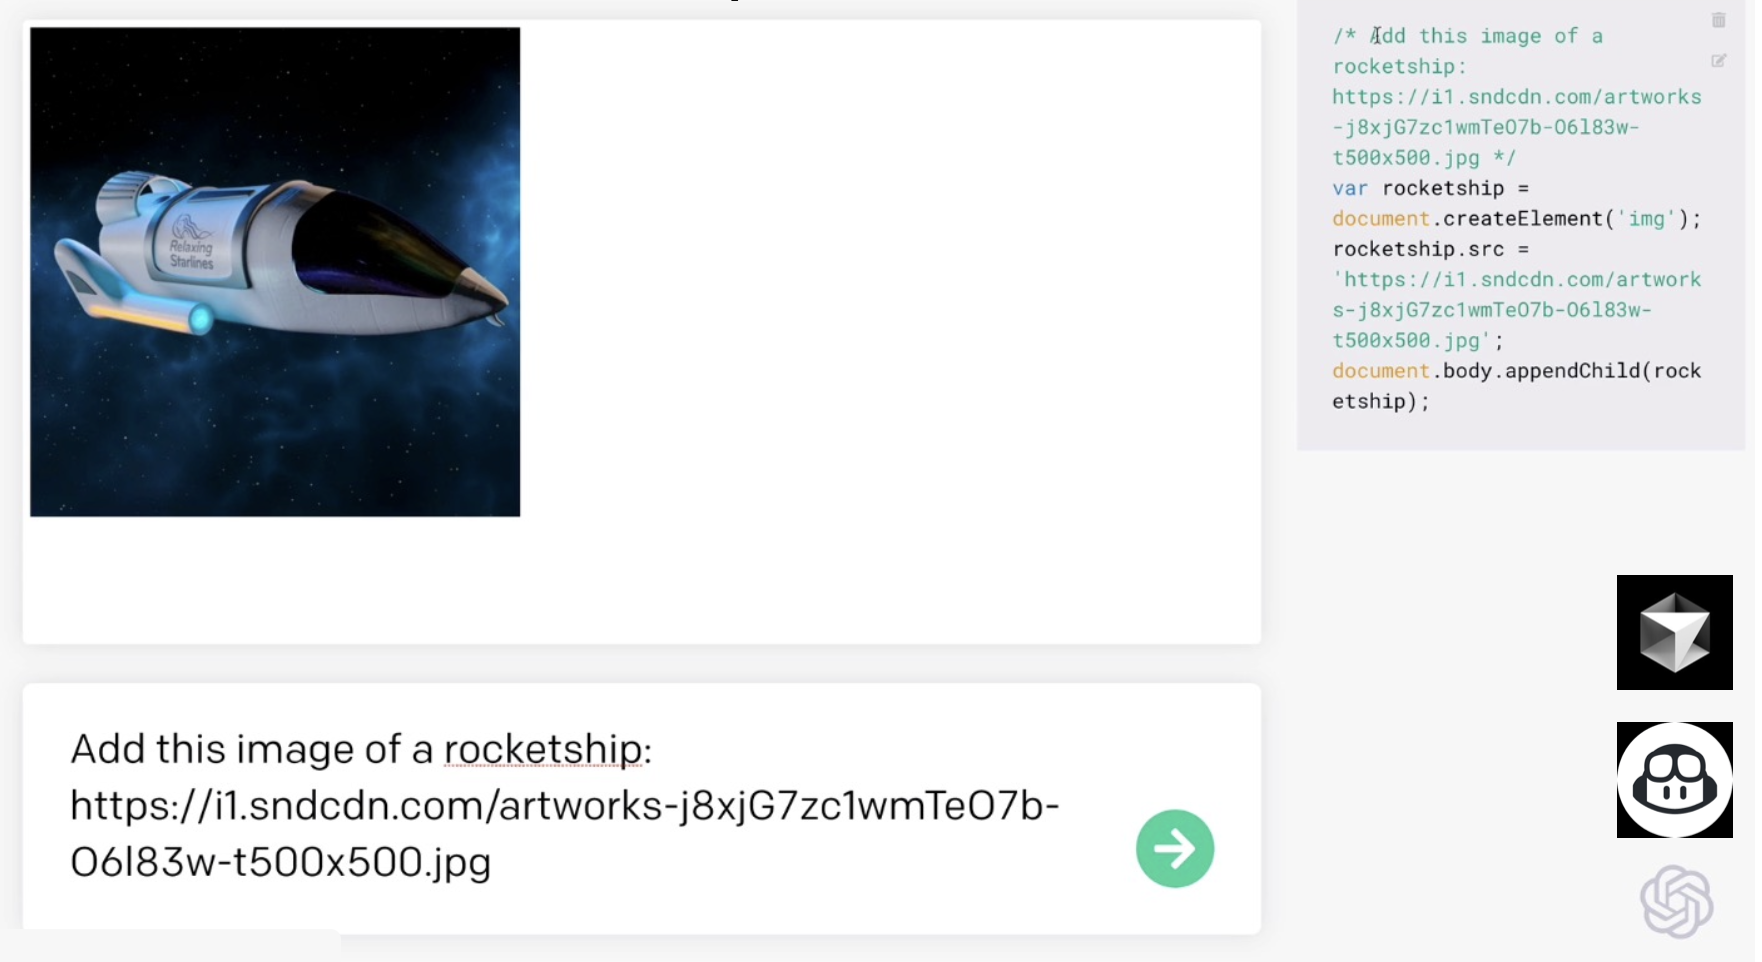Click the document.createElement('img') code line
The width and height of the screenshot is (1762, 962).
[1516, 219]
